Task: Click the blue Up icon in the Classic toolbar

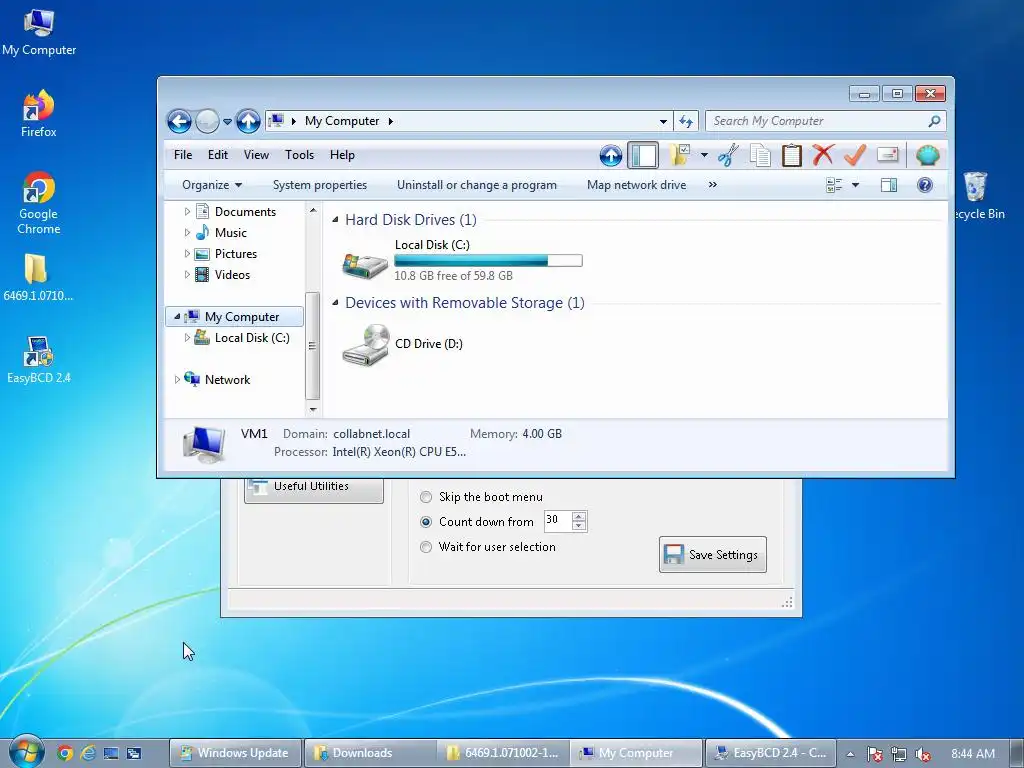Action: pyautogui.click(x=611, y=155)
